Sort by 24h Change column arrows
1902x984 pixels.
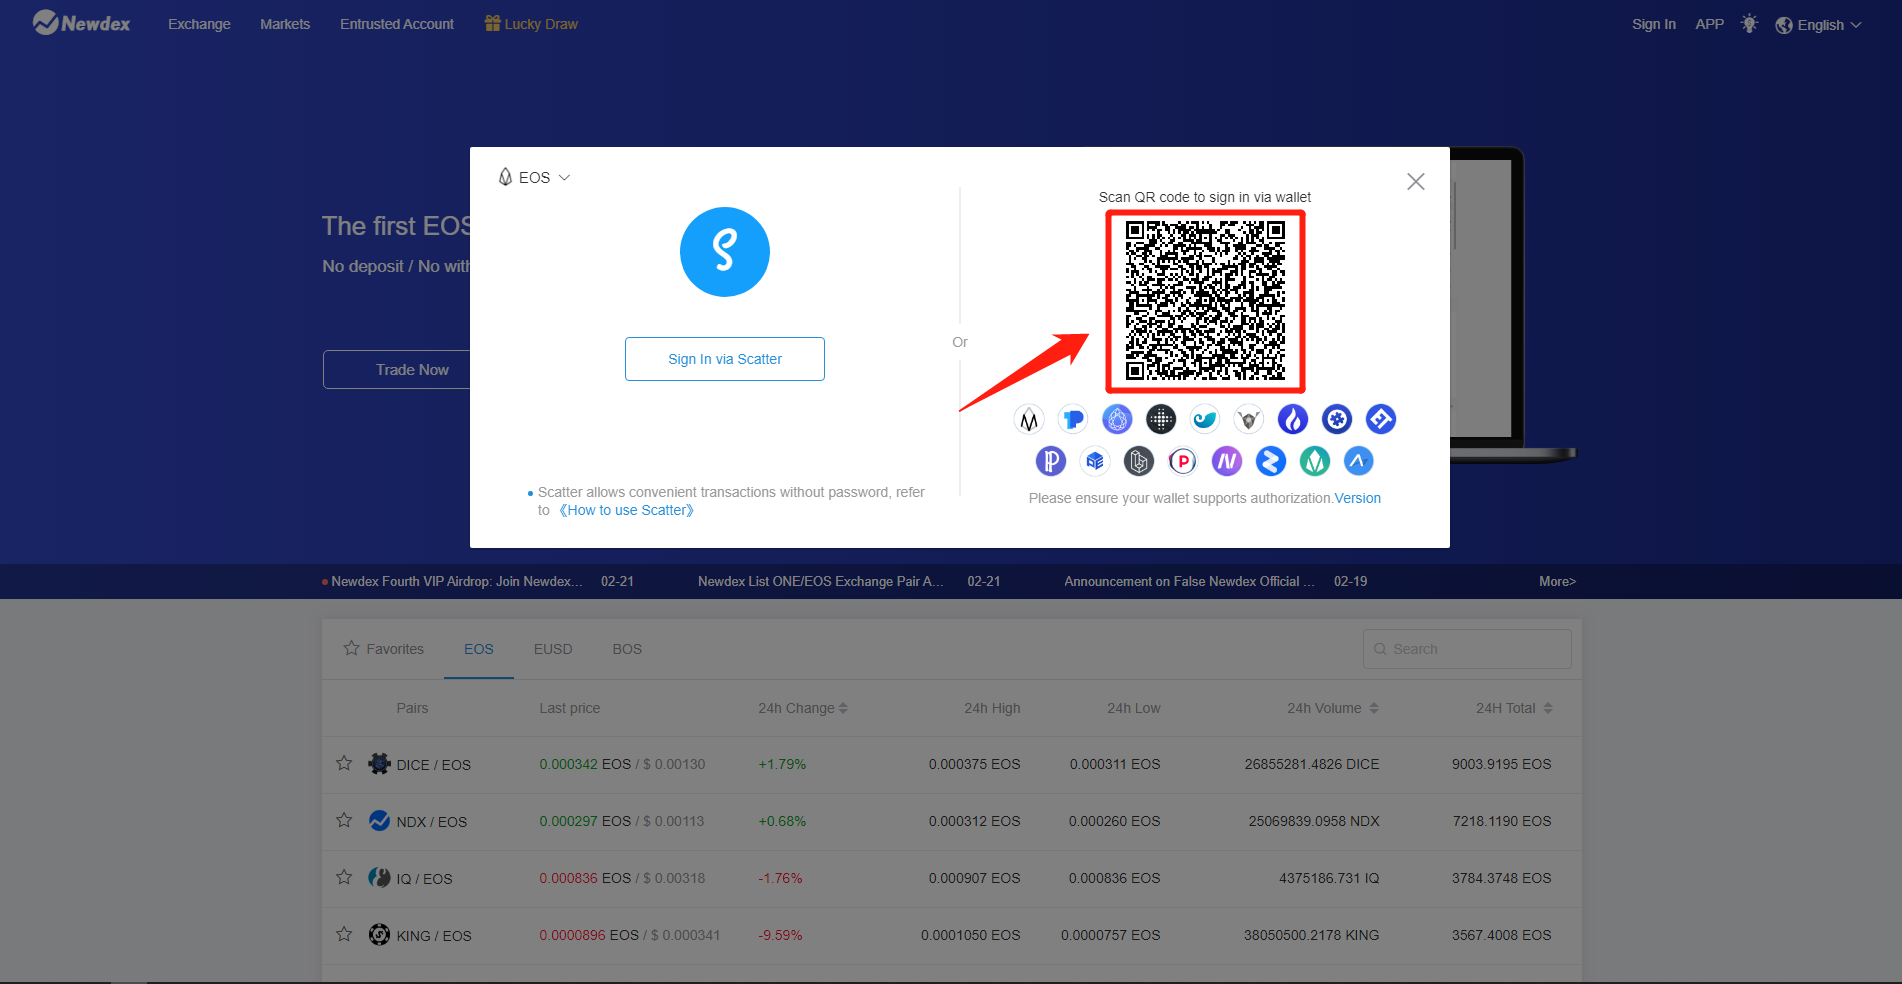[843, 708]
